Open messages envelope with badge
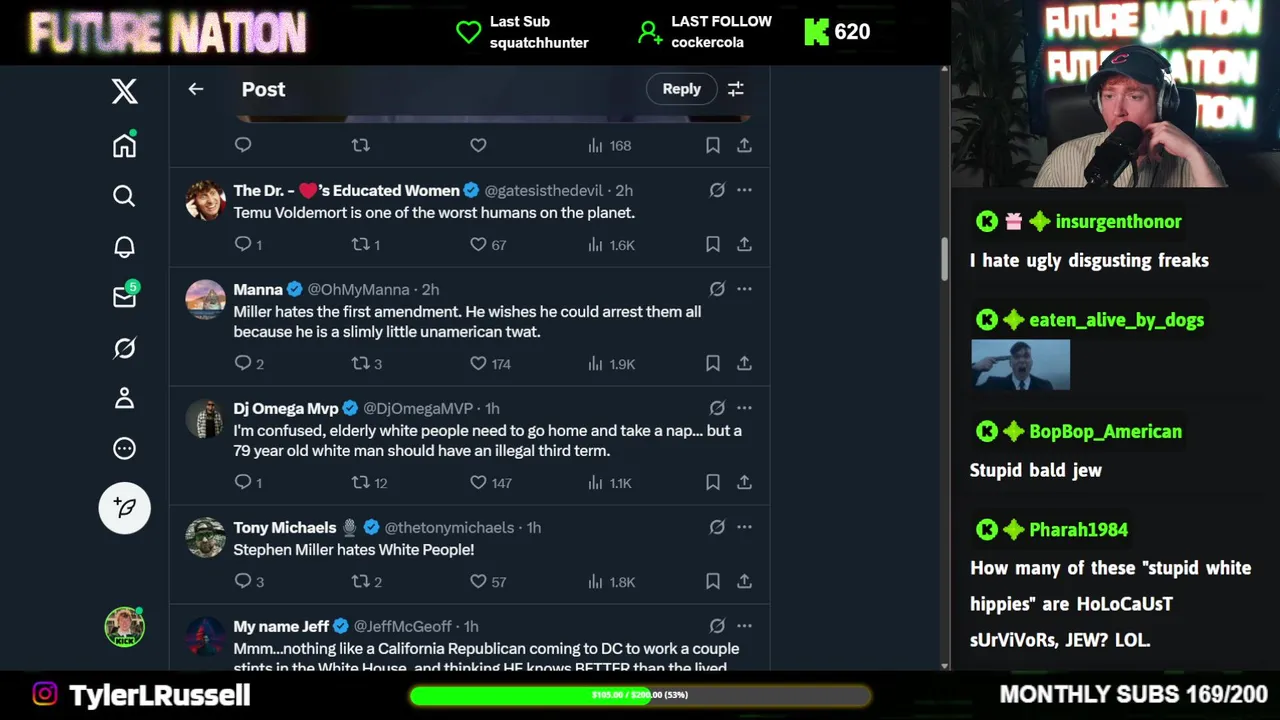Image resolution: width=1280 pixels, height=720 pixels. coord(125,296)
